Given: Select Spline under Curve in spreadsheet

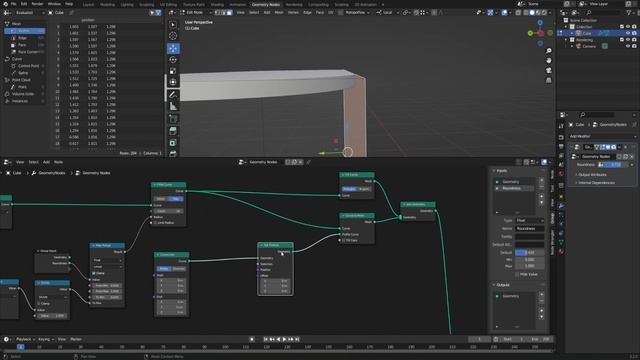Looking at the screenshot, I should tap(25, 73).
